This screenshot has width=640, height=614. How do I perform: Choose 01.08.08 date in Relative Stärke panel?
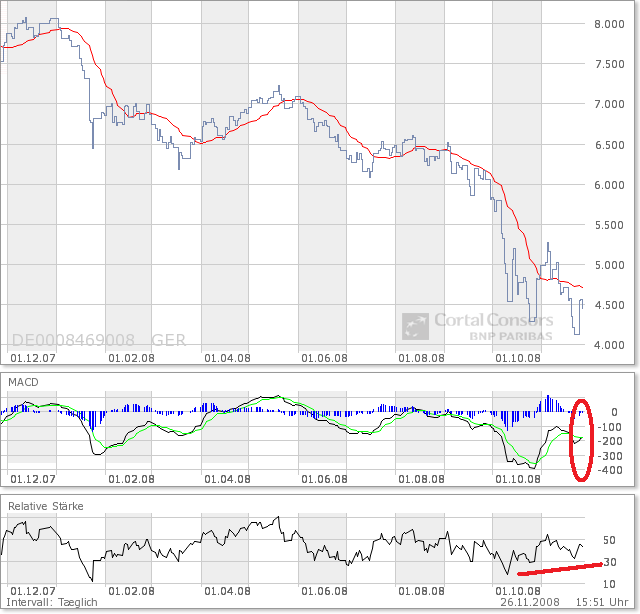click(421, 591)
